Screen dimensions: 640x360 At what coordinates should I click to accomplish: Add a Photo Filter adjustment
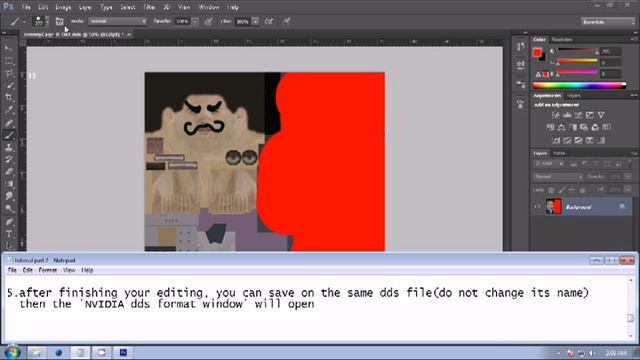point(584,127)
